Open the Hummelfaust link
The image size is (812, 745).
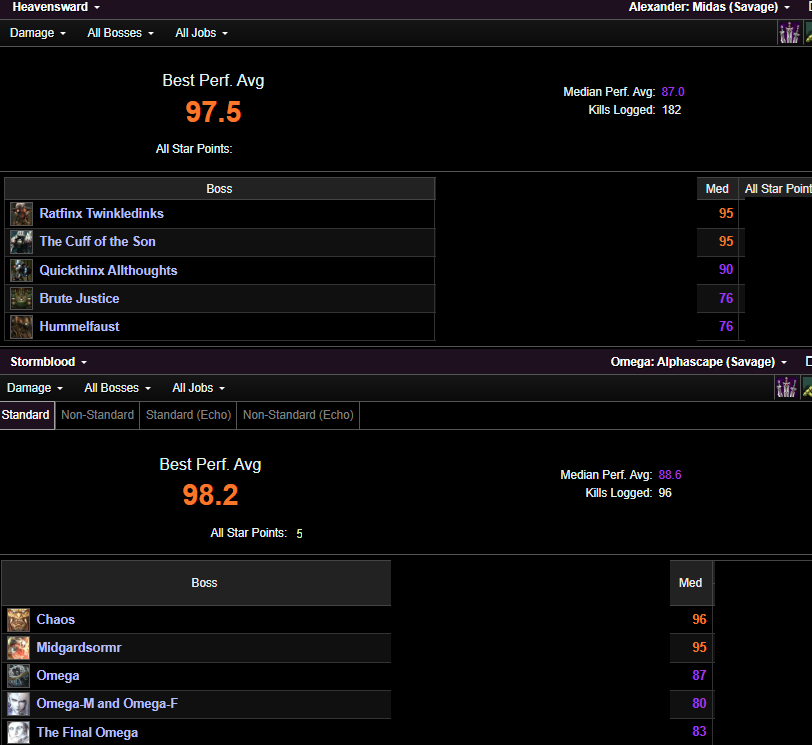(79, 327)
